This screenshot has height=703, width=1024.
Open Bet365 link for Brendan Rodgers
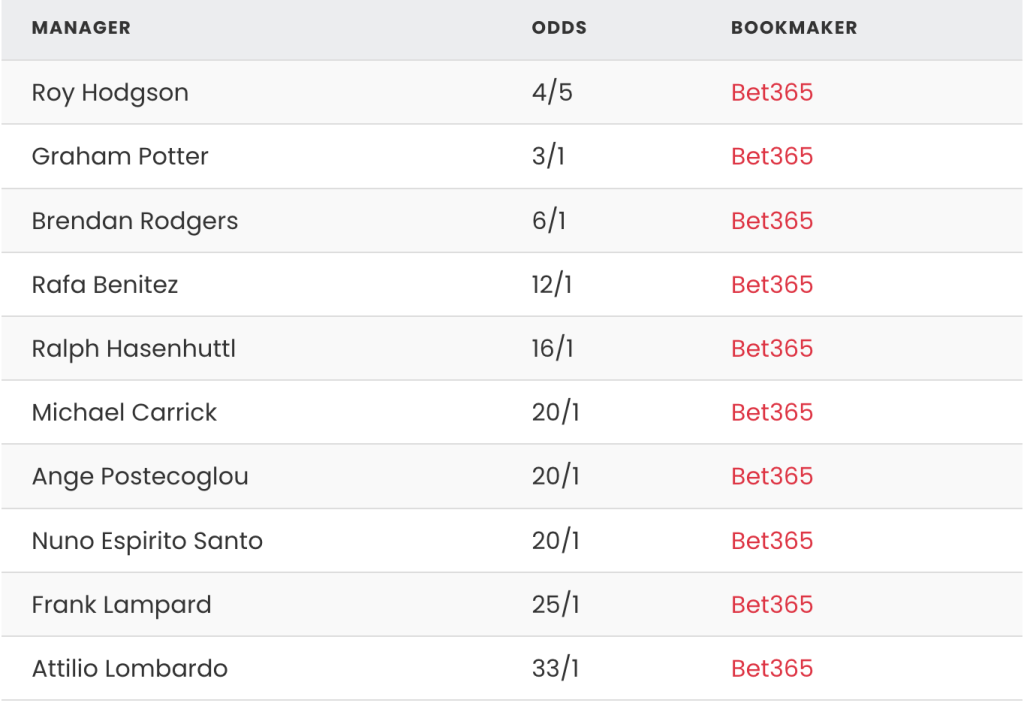pyautogui.click(x=772, y=220)
